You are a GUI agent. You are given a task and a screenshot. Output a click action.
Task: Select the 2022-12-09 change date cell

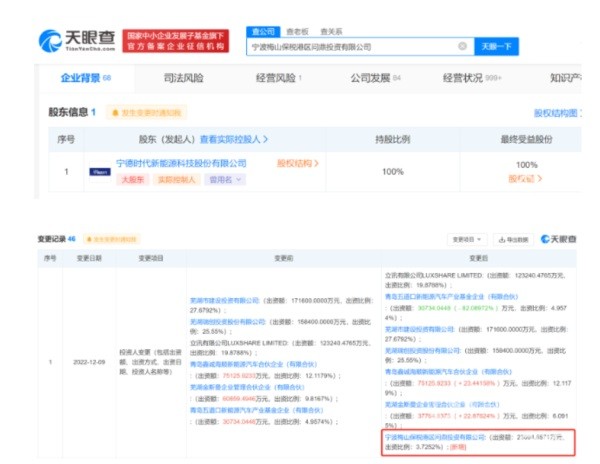click(89, 362)
